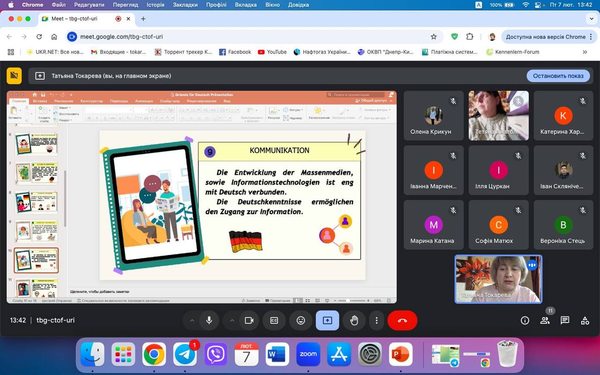The width and height of the screenshot is (600, 375).
Task: Select Іван Склянче... participant tile
Action: click(x=563, y=170)
